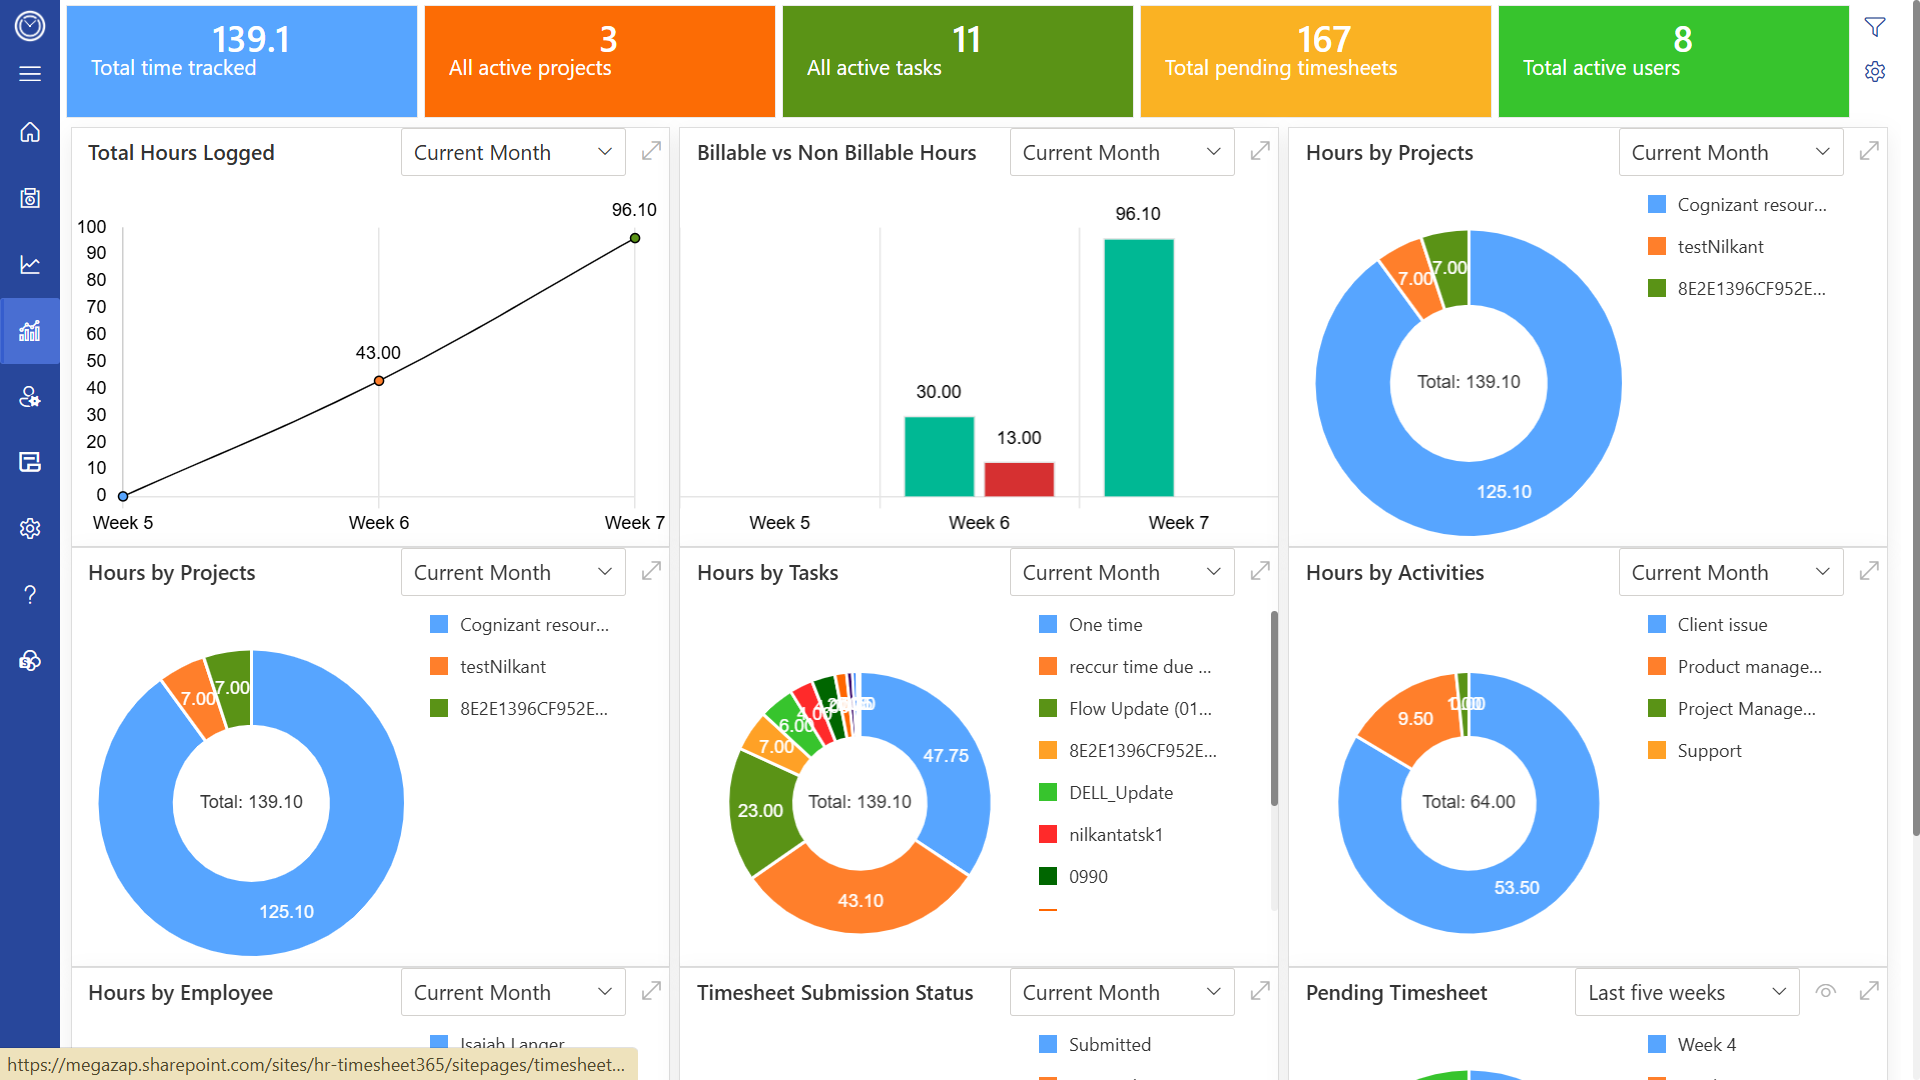Open the help question mark icon
1920x1080 pixels.
pos(30,595)
